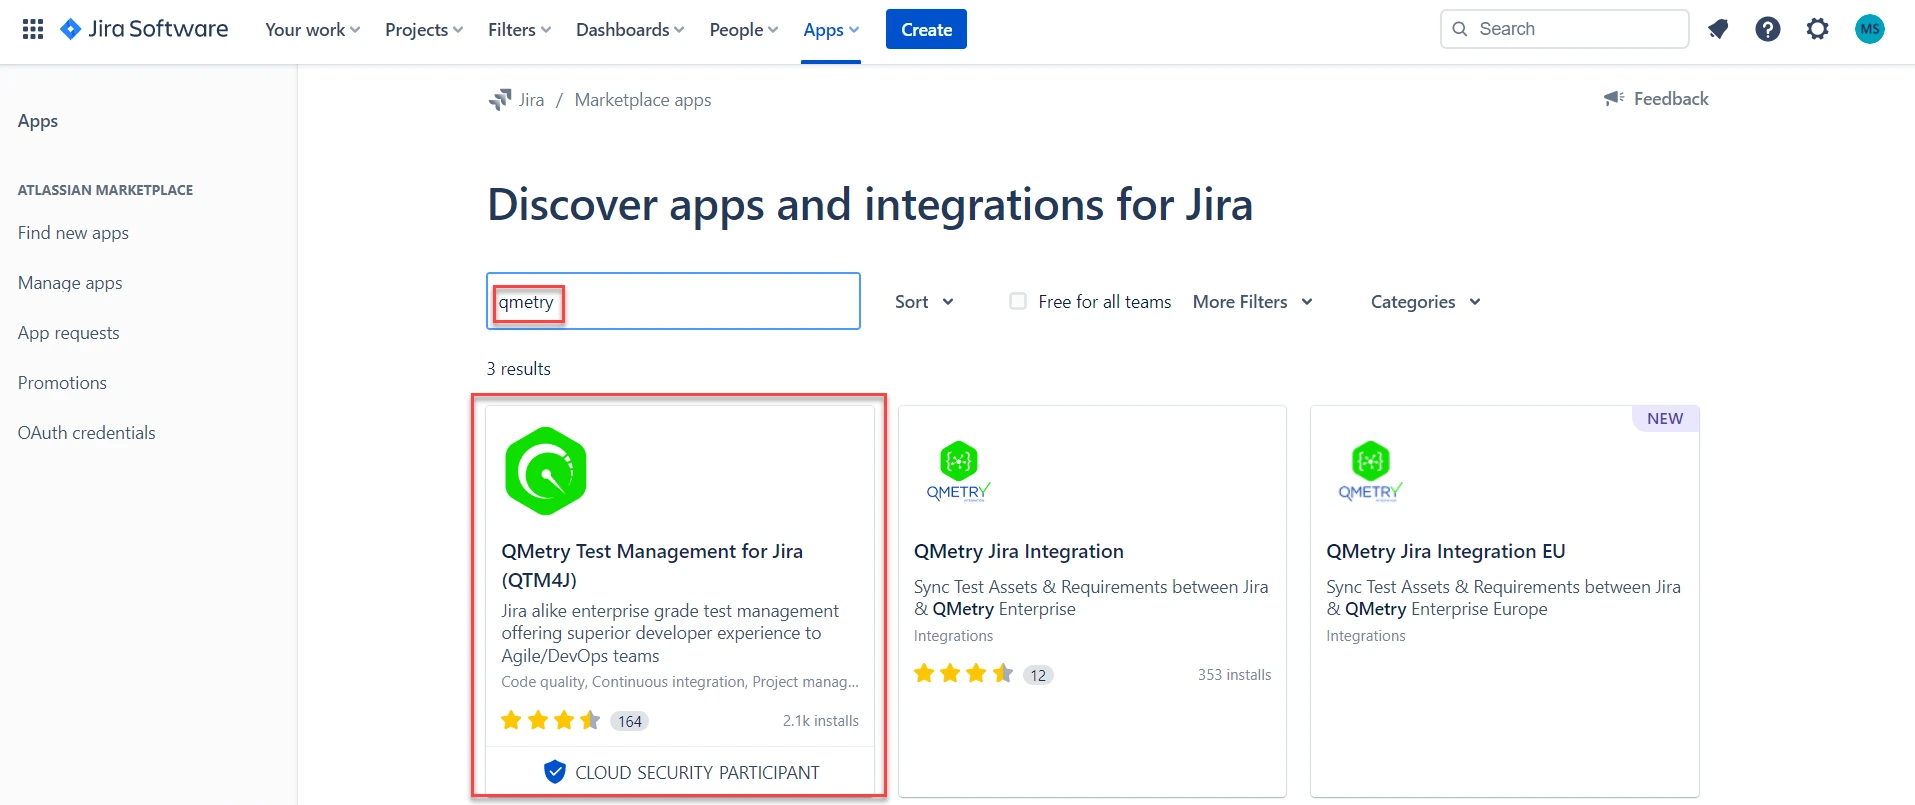Open the Projects menu
The height and width of the screenshot is (805, 1915).
click(x=424, y=30)
